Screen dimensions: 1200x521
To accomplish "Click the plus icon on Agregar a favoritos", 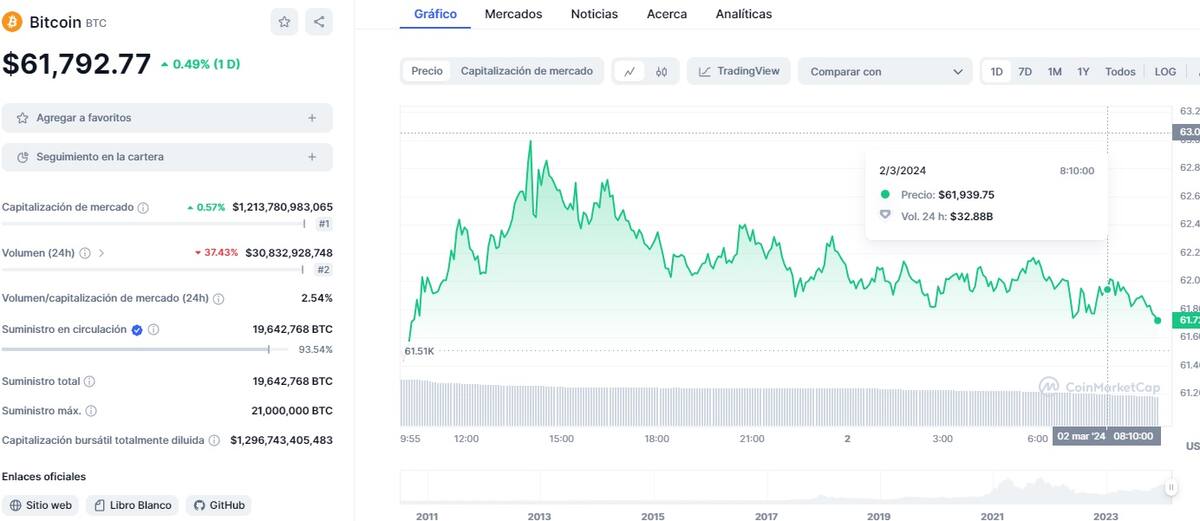I will pos(312,118).
